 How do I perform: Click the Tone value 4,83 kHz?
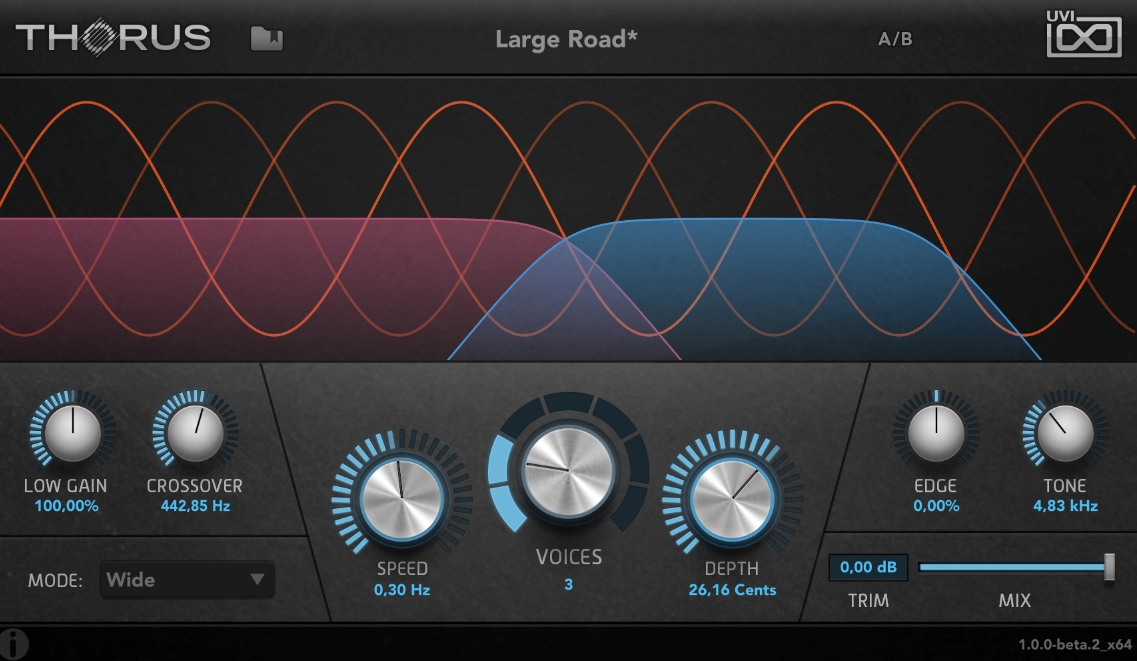tap(1065, 506)
